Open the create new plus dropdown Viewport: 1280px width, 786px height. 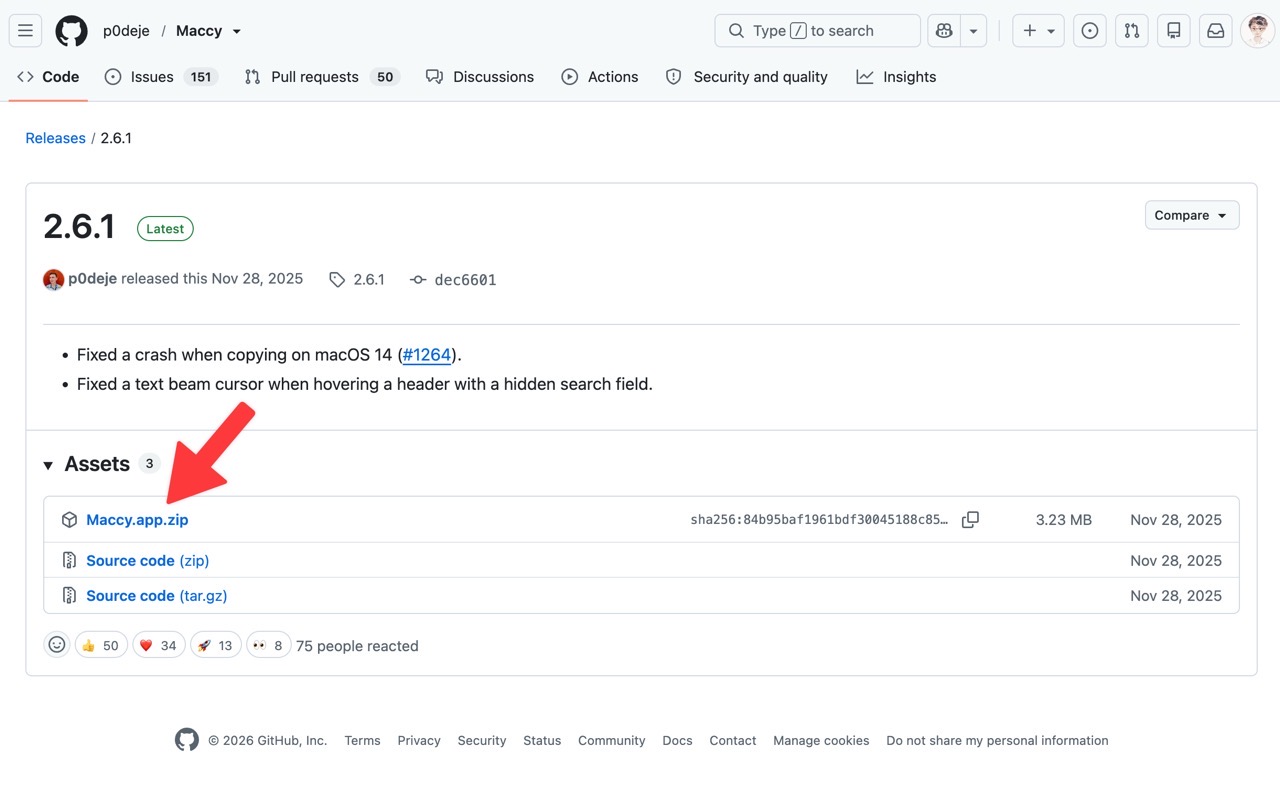(x=1039, y=31)
